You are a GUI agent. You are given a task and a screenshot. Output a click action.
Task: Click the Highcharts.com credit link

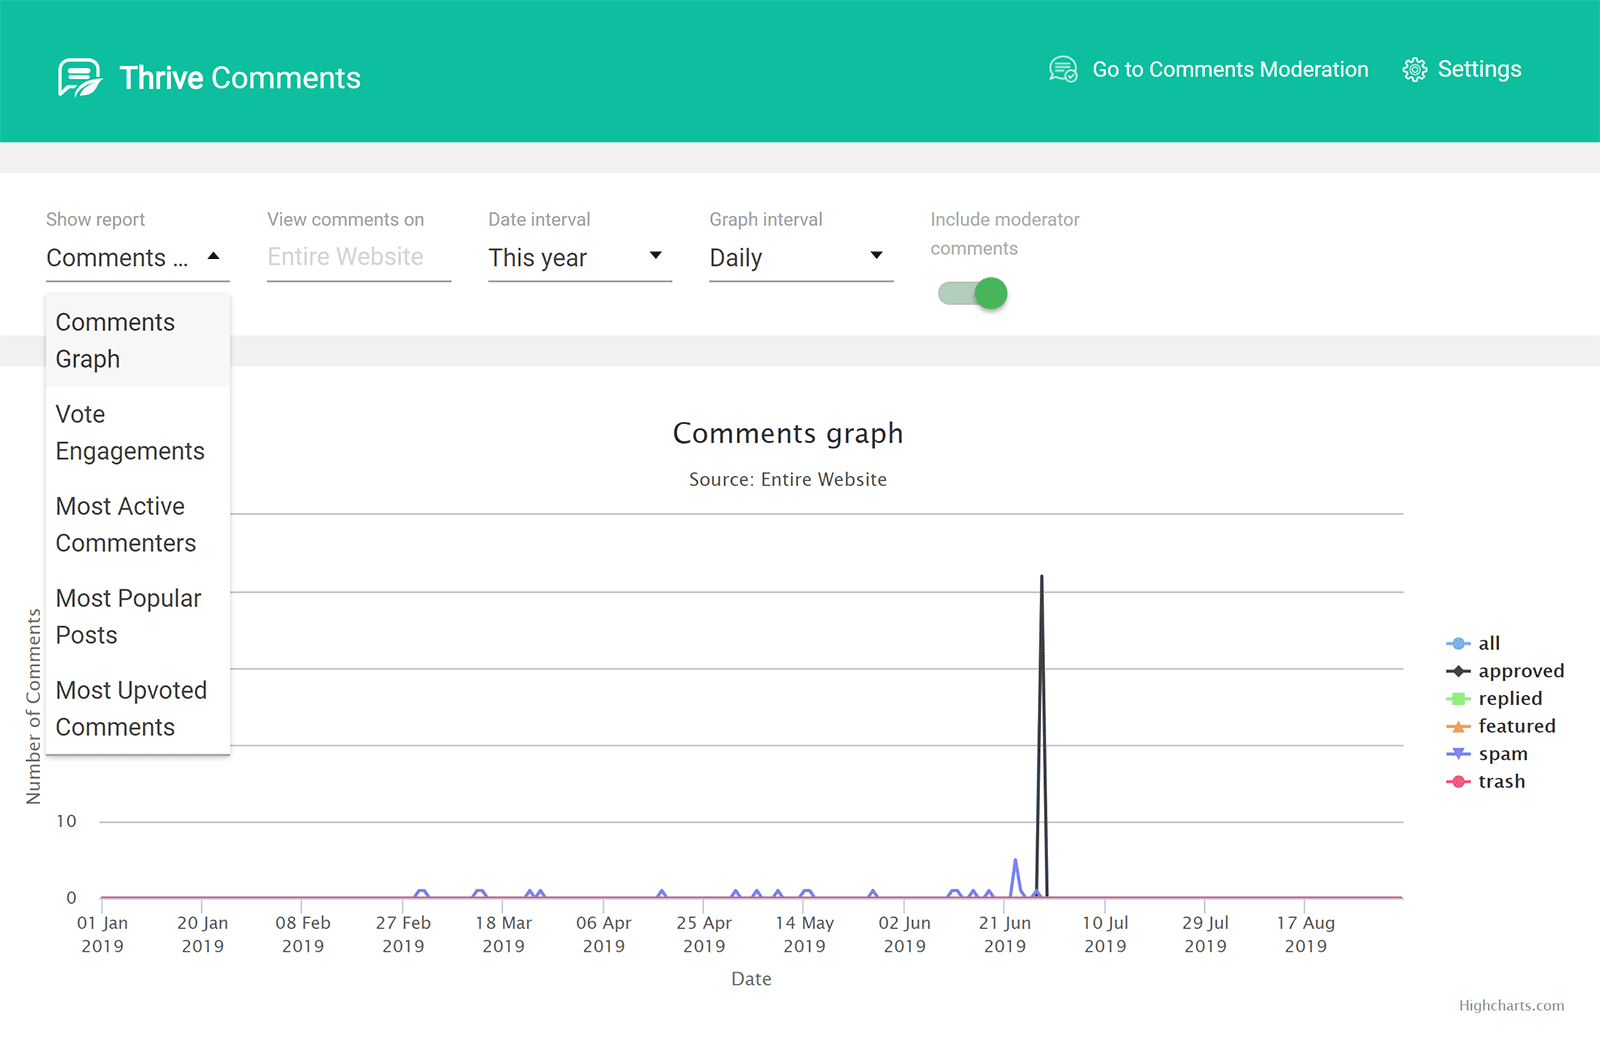pos(1511,1006)
